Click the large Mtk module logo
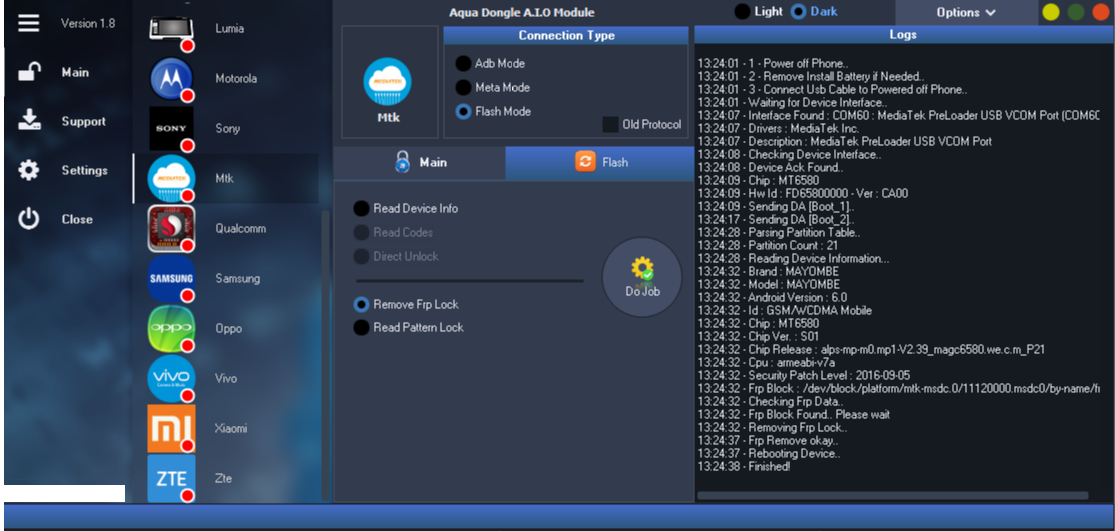 point(388,82)
